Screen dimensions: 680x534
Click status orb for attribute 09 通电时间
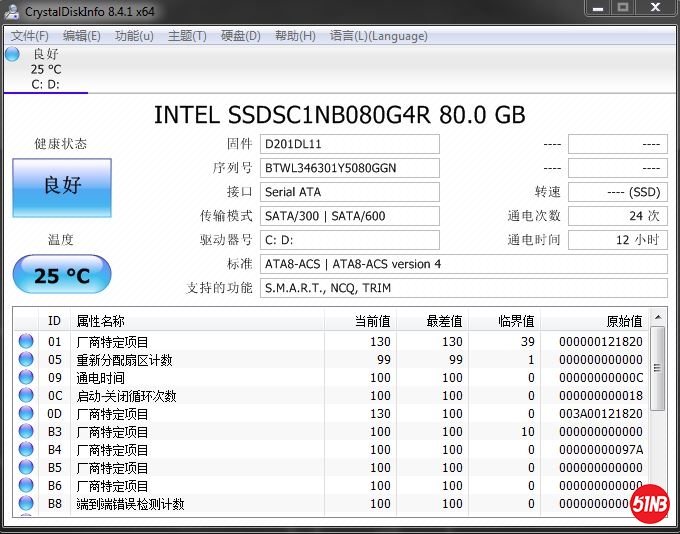click(25, 378)
